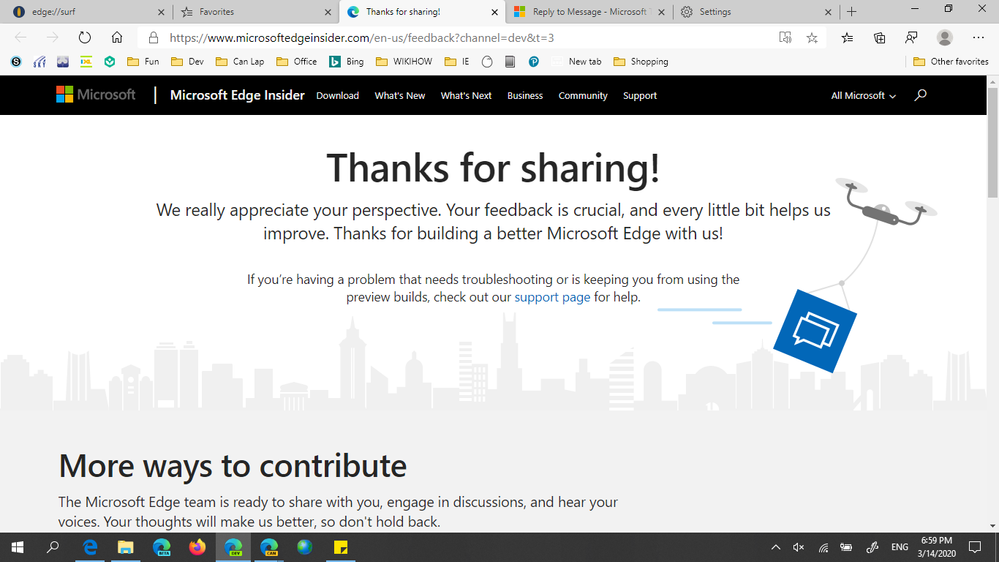This screenshot has height=562, width=999.
Task: Open the Download nav item
Action: (x=338, y=96)
